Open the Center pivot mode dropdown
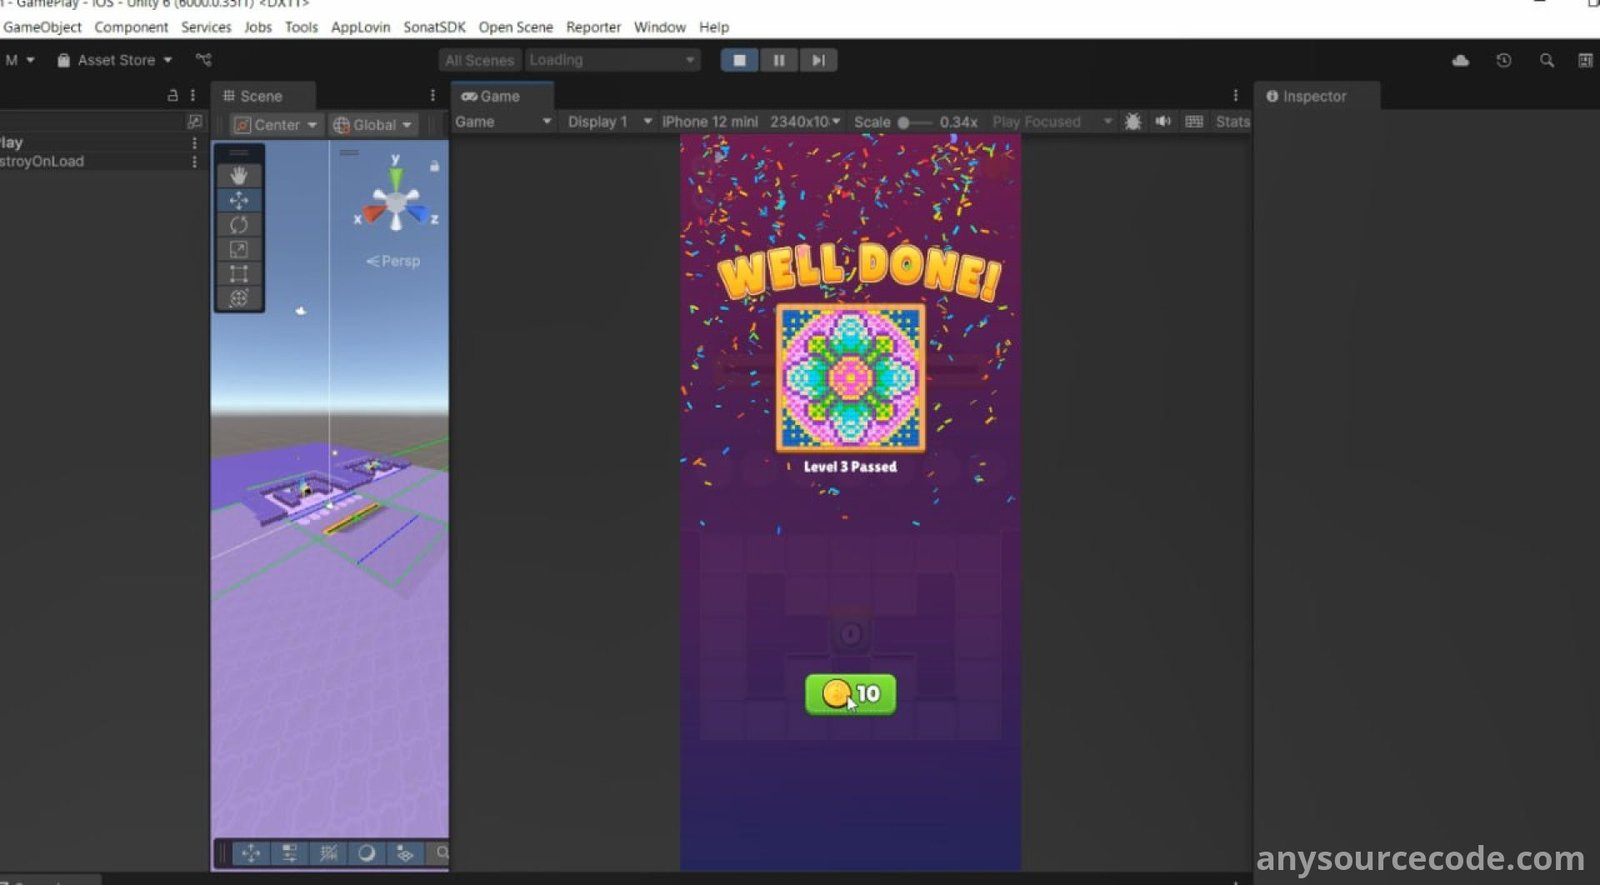Viewport: 1600px width, 885px height. click(x=275, y=125)
